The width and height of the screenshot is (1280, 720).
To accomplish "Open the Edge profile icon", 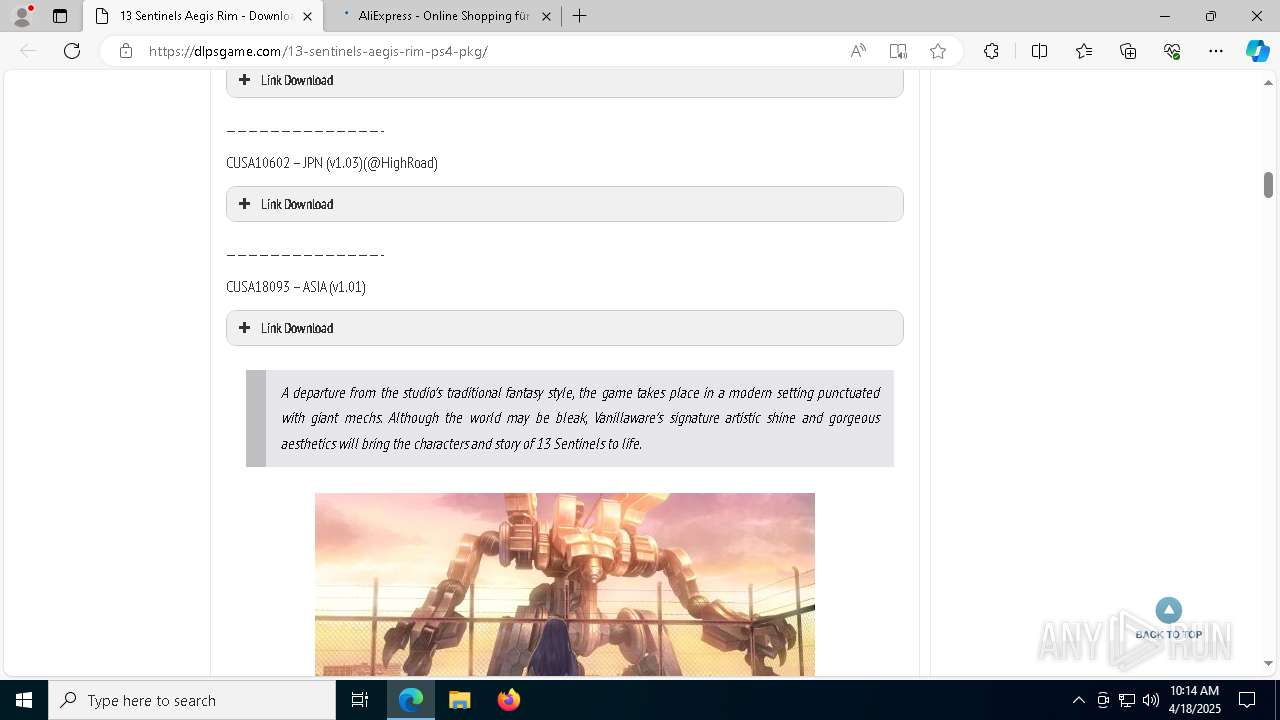I will tap(22, 16).
